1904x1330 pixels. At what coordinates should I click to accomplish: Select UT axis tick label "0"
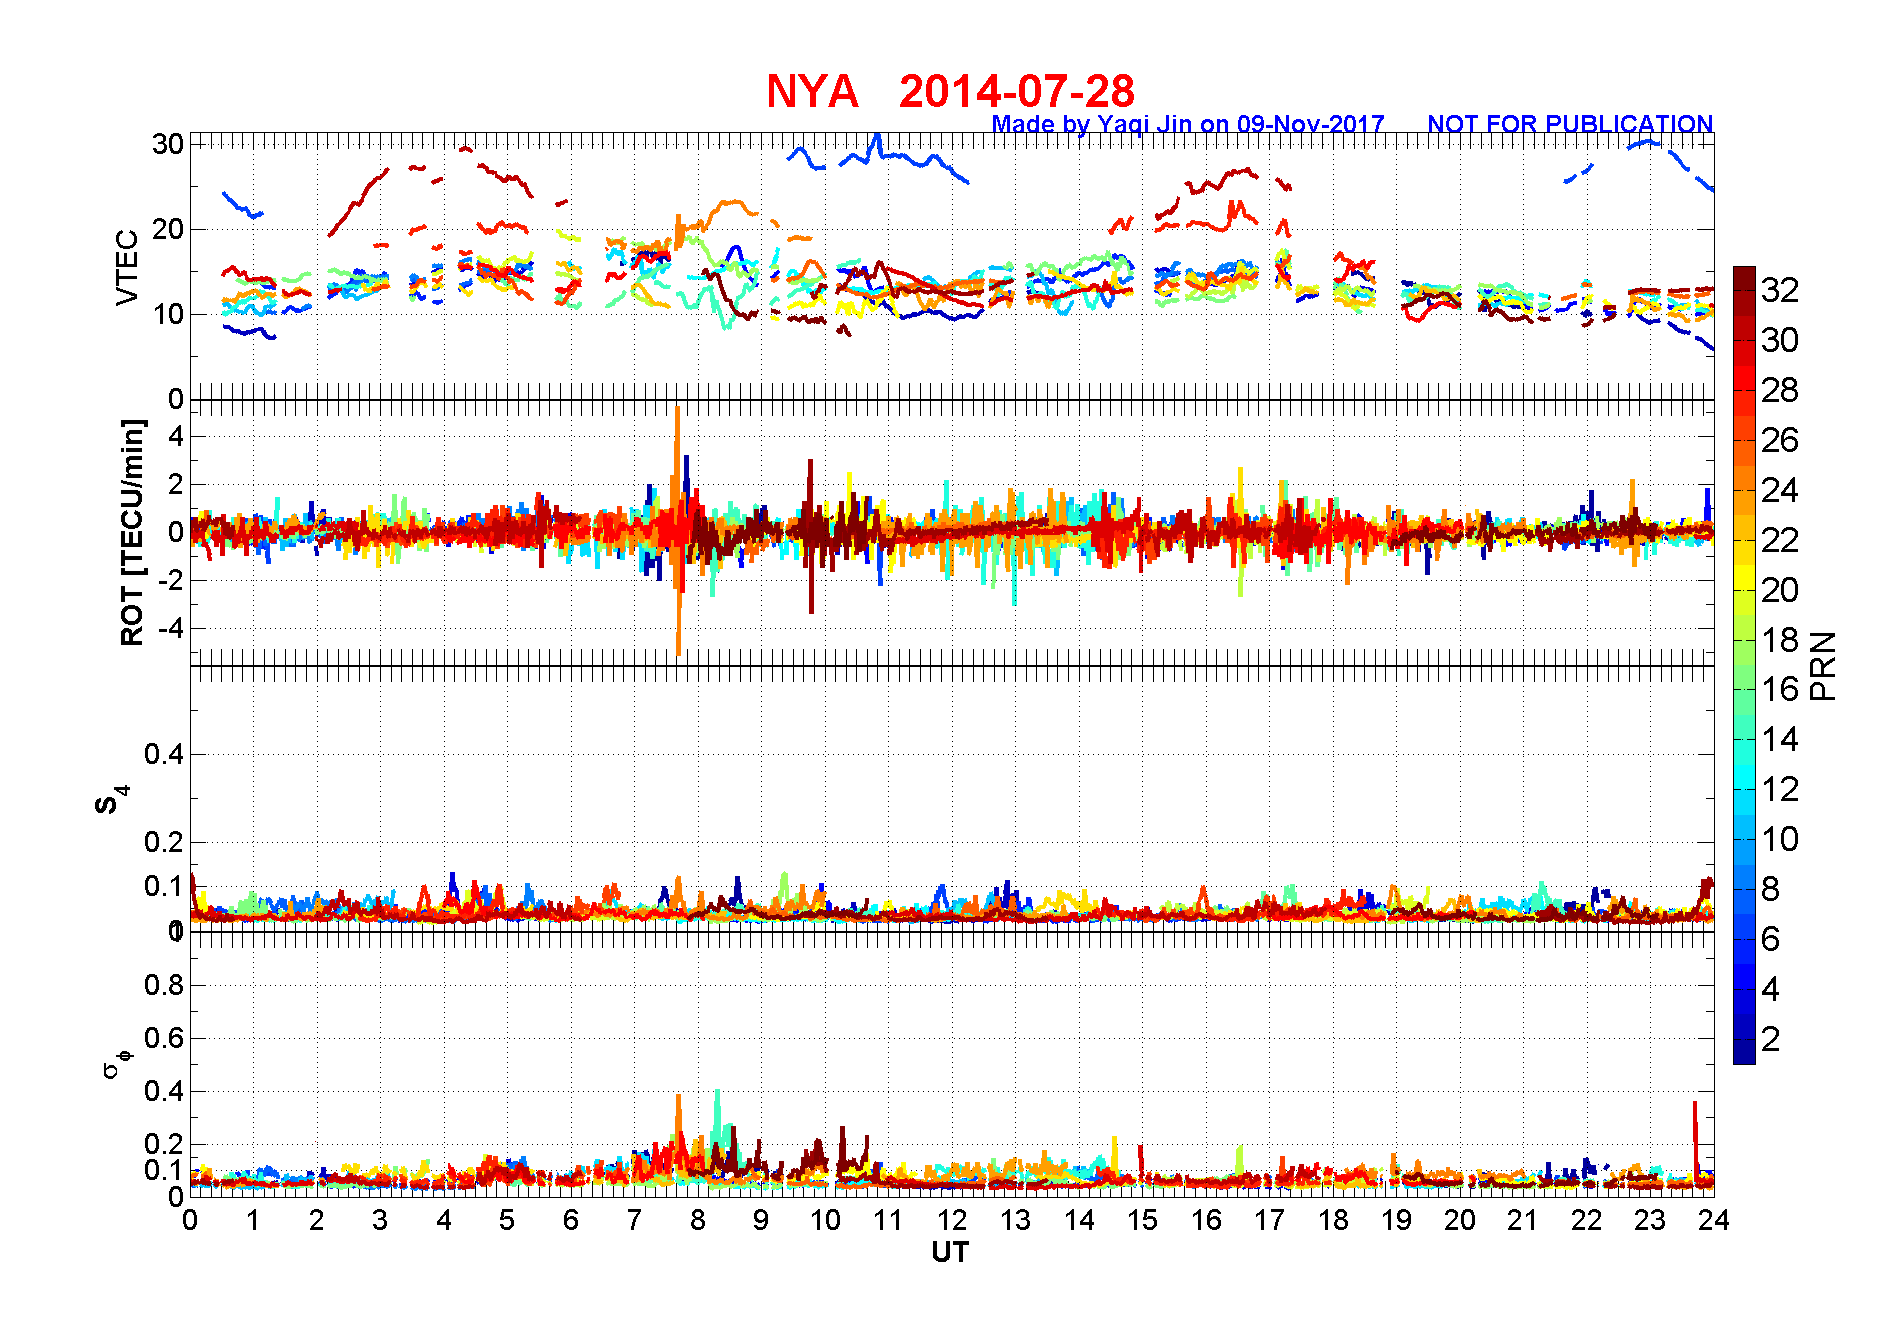coord(190,1220)
